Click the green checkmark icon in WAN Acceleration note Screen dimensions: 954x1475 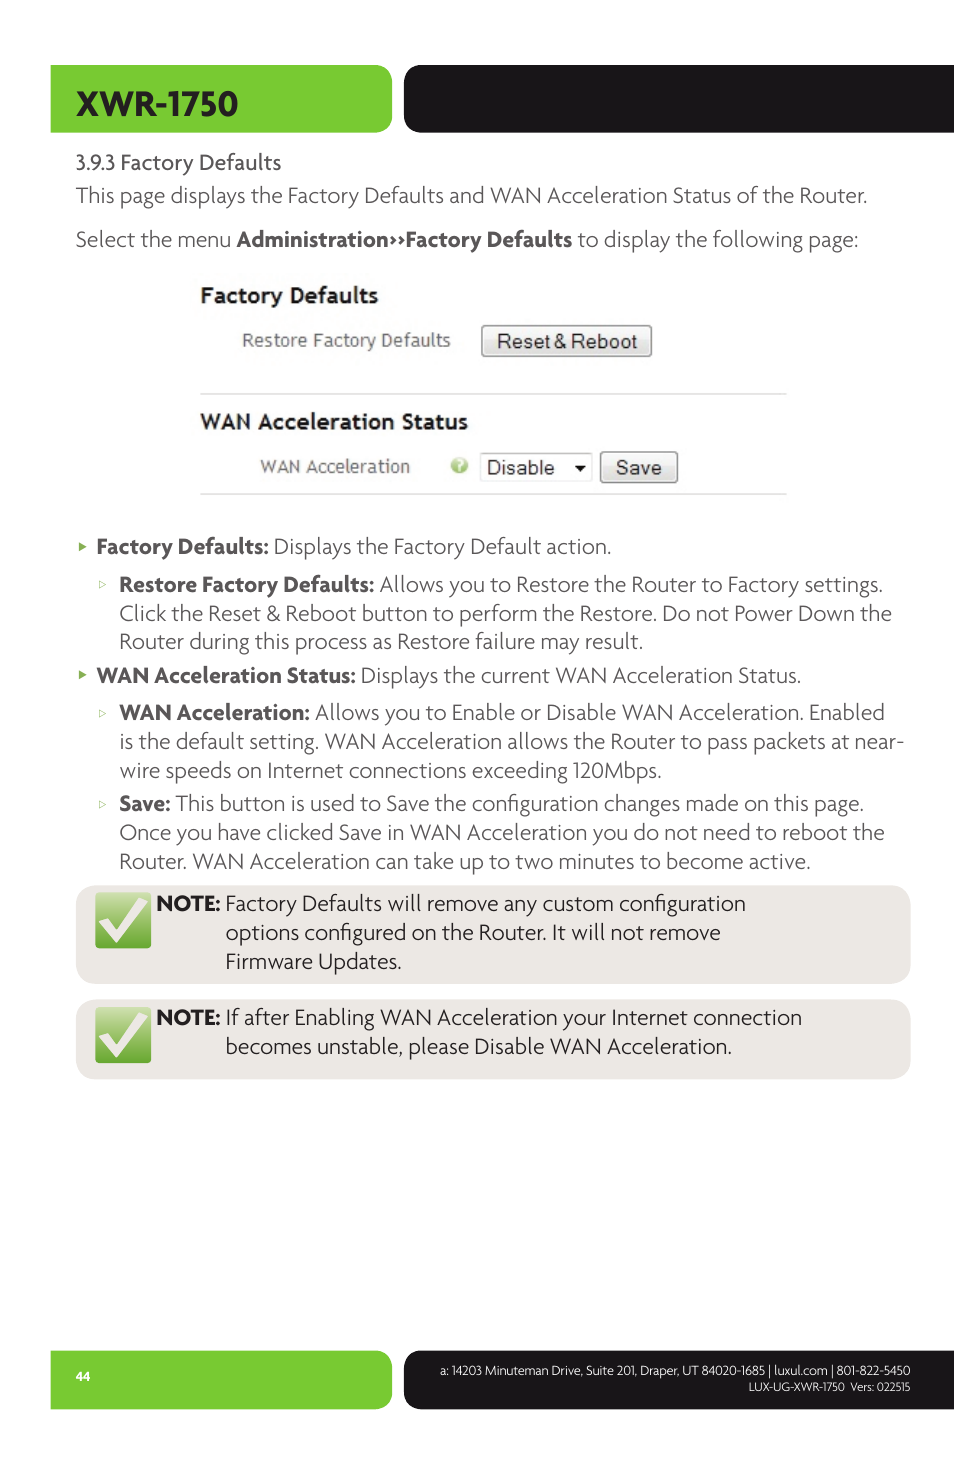pyautogui.click(x=123, y=1034)
